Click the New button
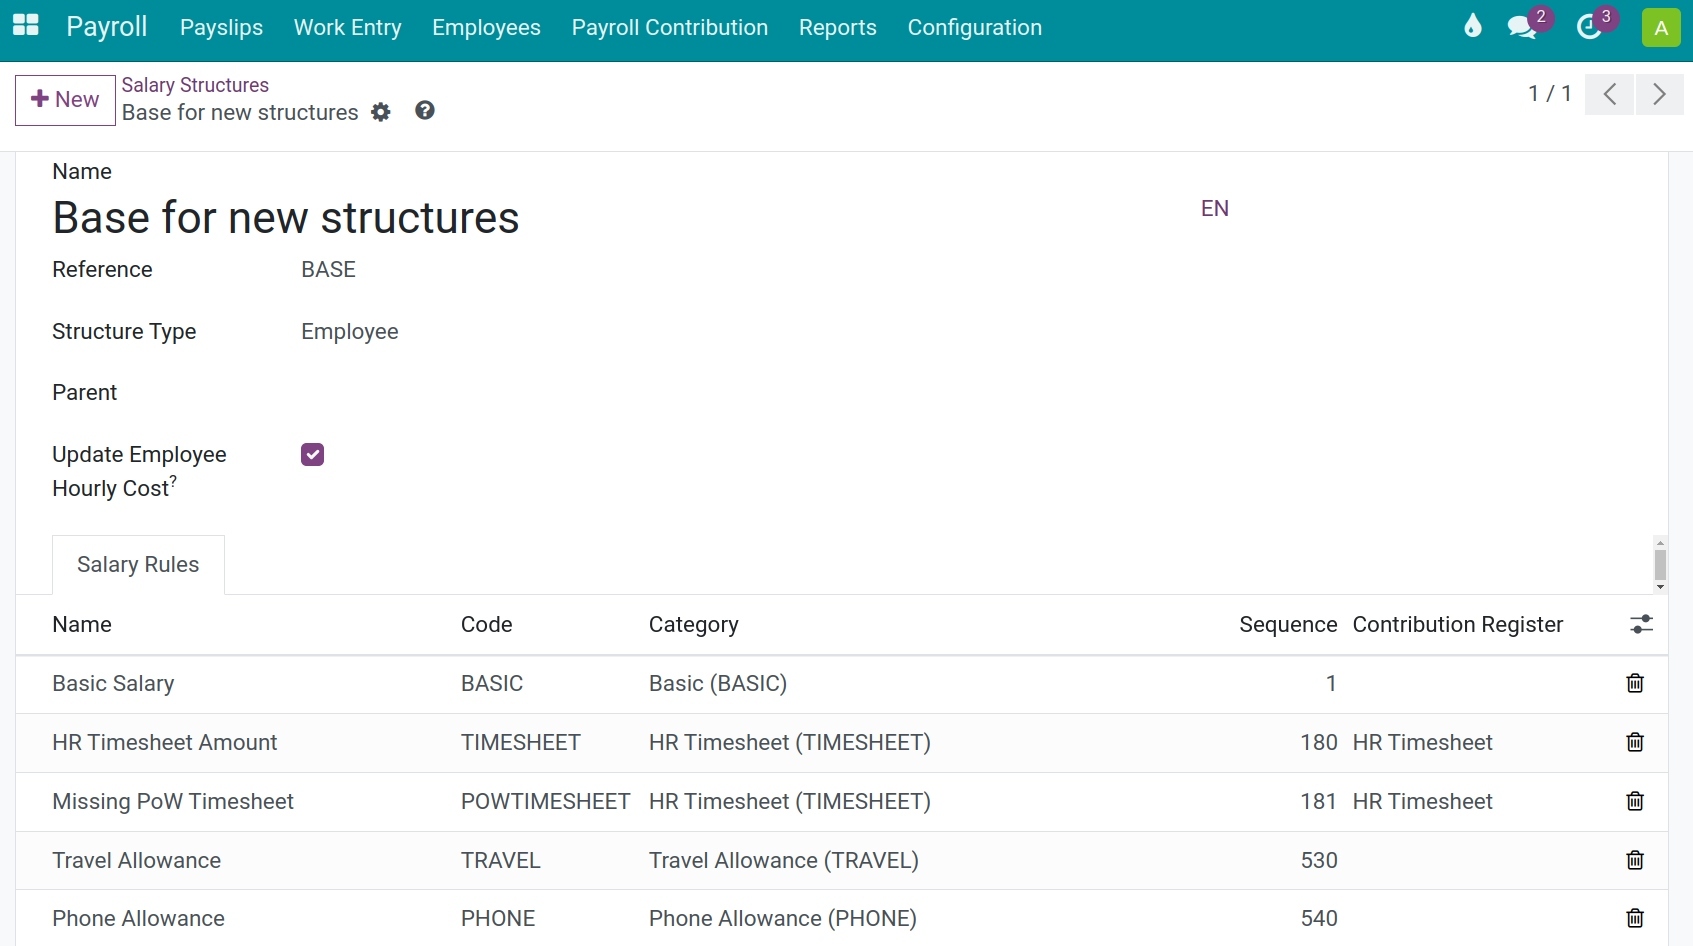The height and width of the screenshot is (946, 1693). [65, 100]
